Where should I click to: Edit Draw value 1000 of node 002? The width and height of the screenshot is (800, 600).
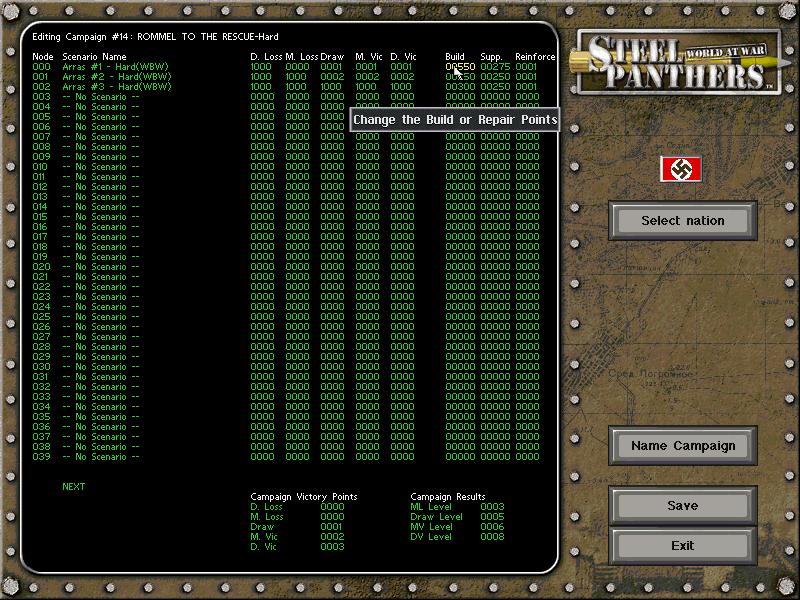[331, 87]
